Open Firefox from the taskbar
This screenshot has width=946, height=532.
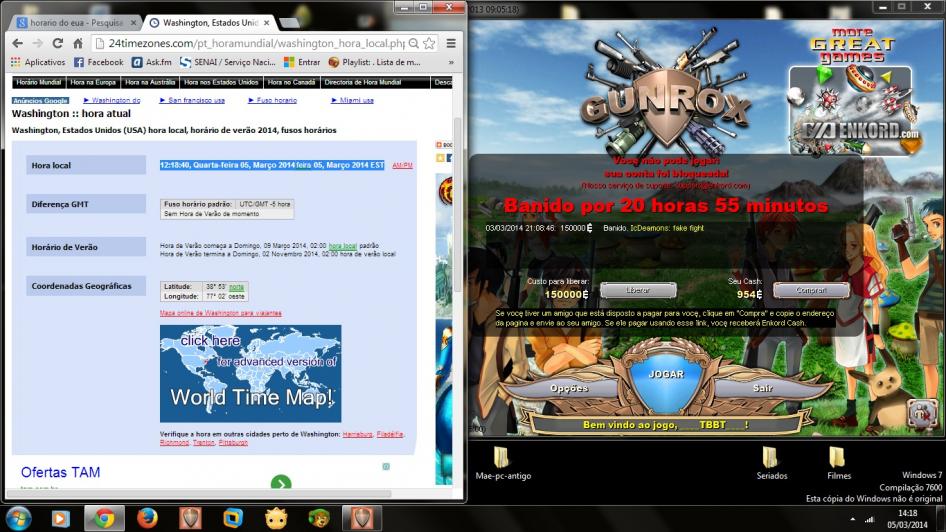pos(147,518)
